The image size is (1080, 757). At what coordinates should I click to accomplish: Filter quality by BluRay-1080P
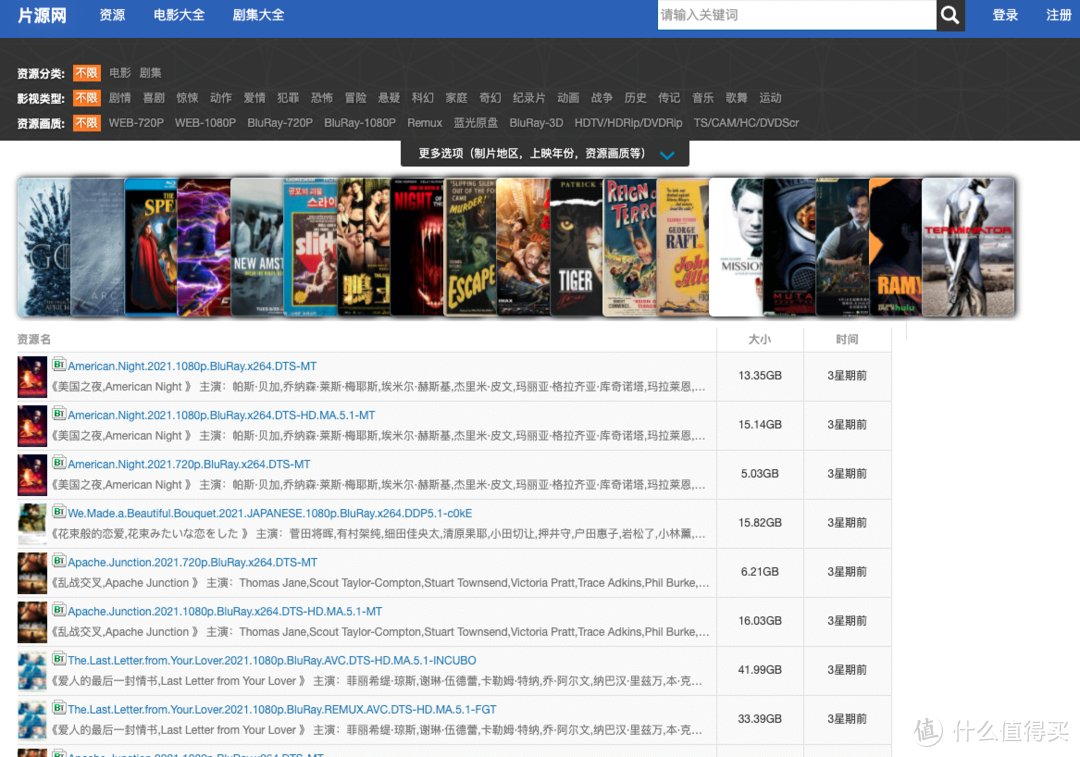click(x=360, y=123)
